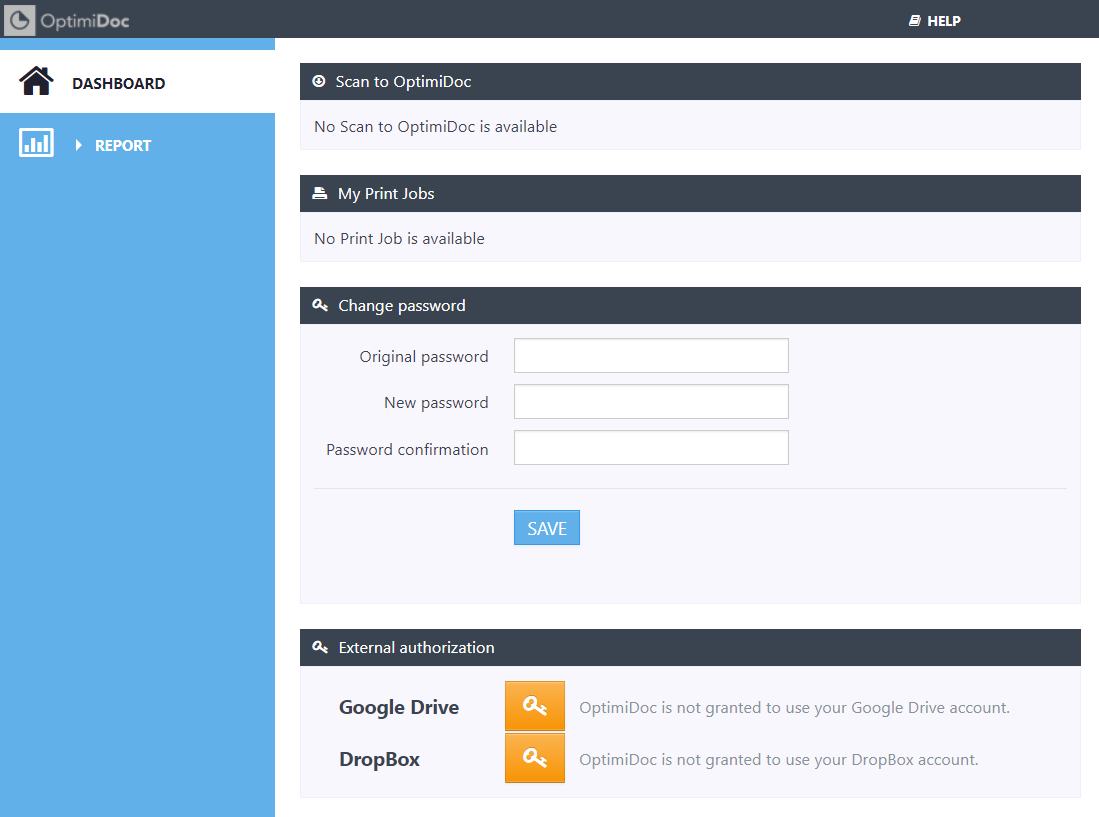Click the Report bar chart icon
Image resolution: width=1099 pixels, height=817 pixels.
[x=36, y=144]
